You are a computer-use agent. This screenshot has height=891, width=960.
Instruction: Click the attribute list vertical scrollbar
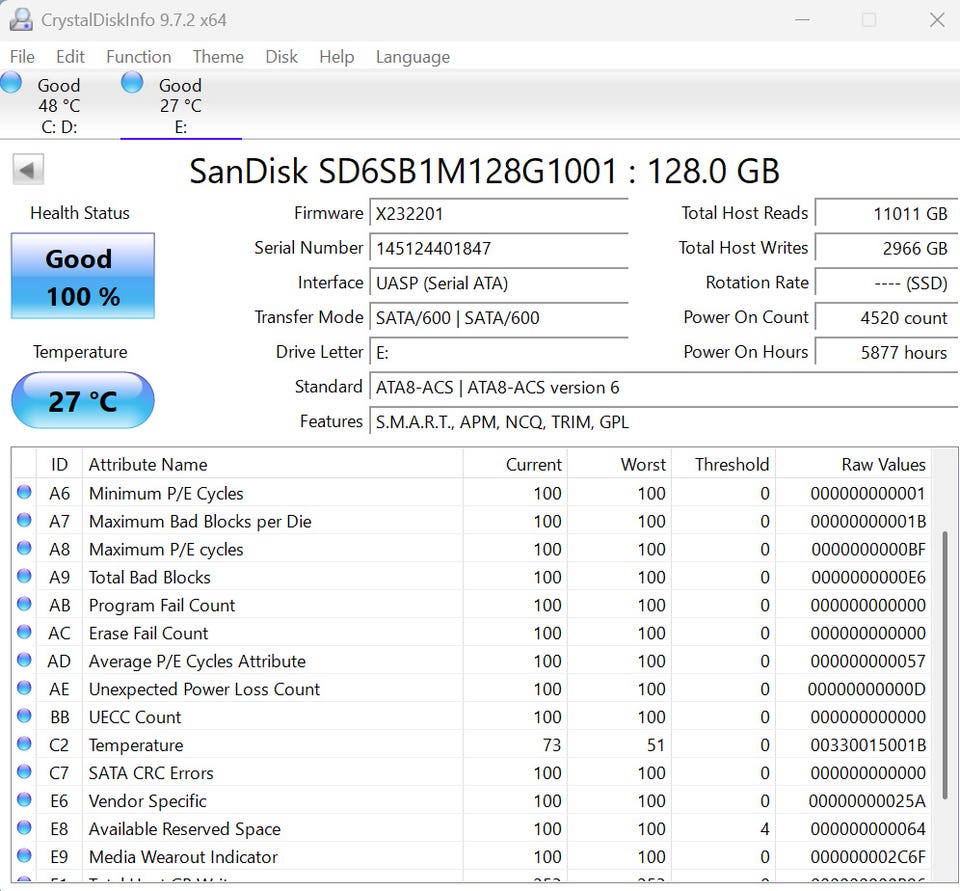click(x=945, y=664)
